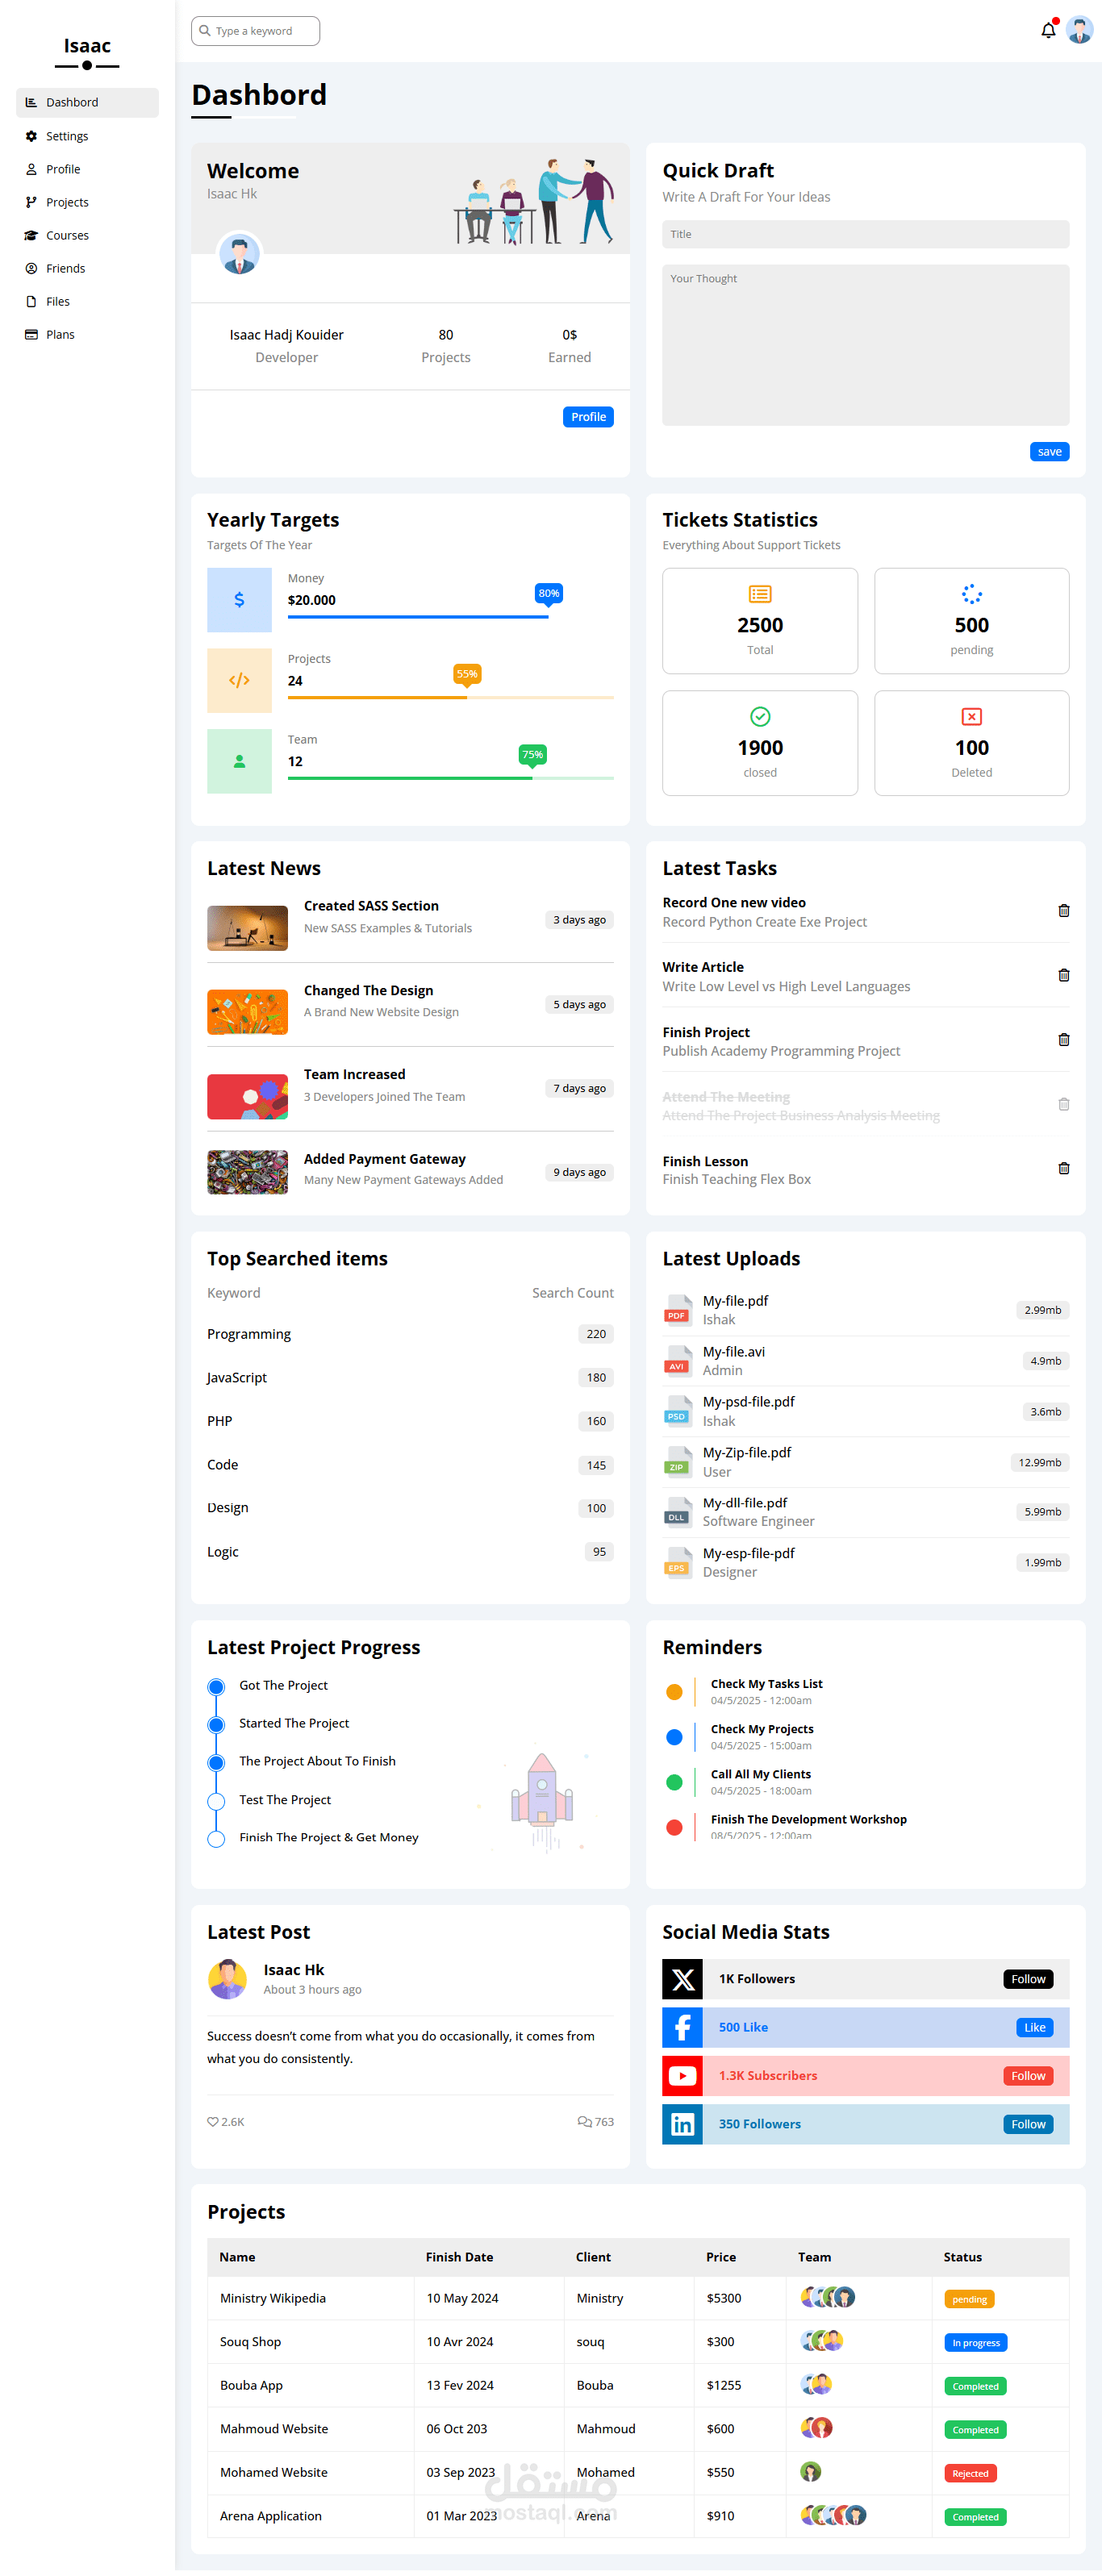This screenshot has height=2576, width=1102.
Task: Open the Changed The Design thumbnail
Action: pos(247,1012)
